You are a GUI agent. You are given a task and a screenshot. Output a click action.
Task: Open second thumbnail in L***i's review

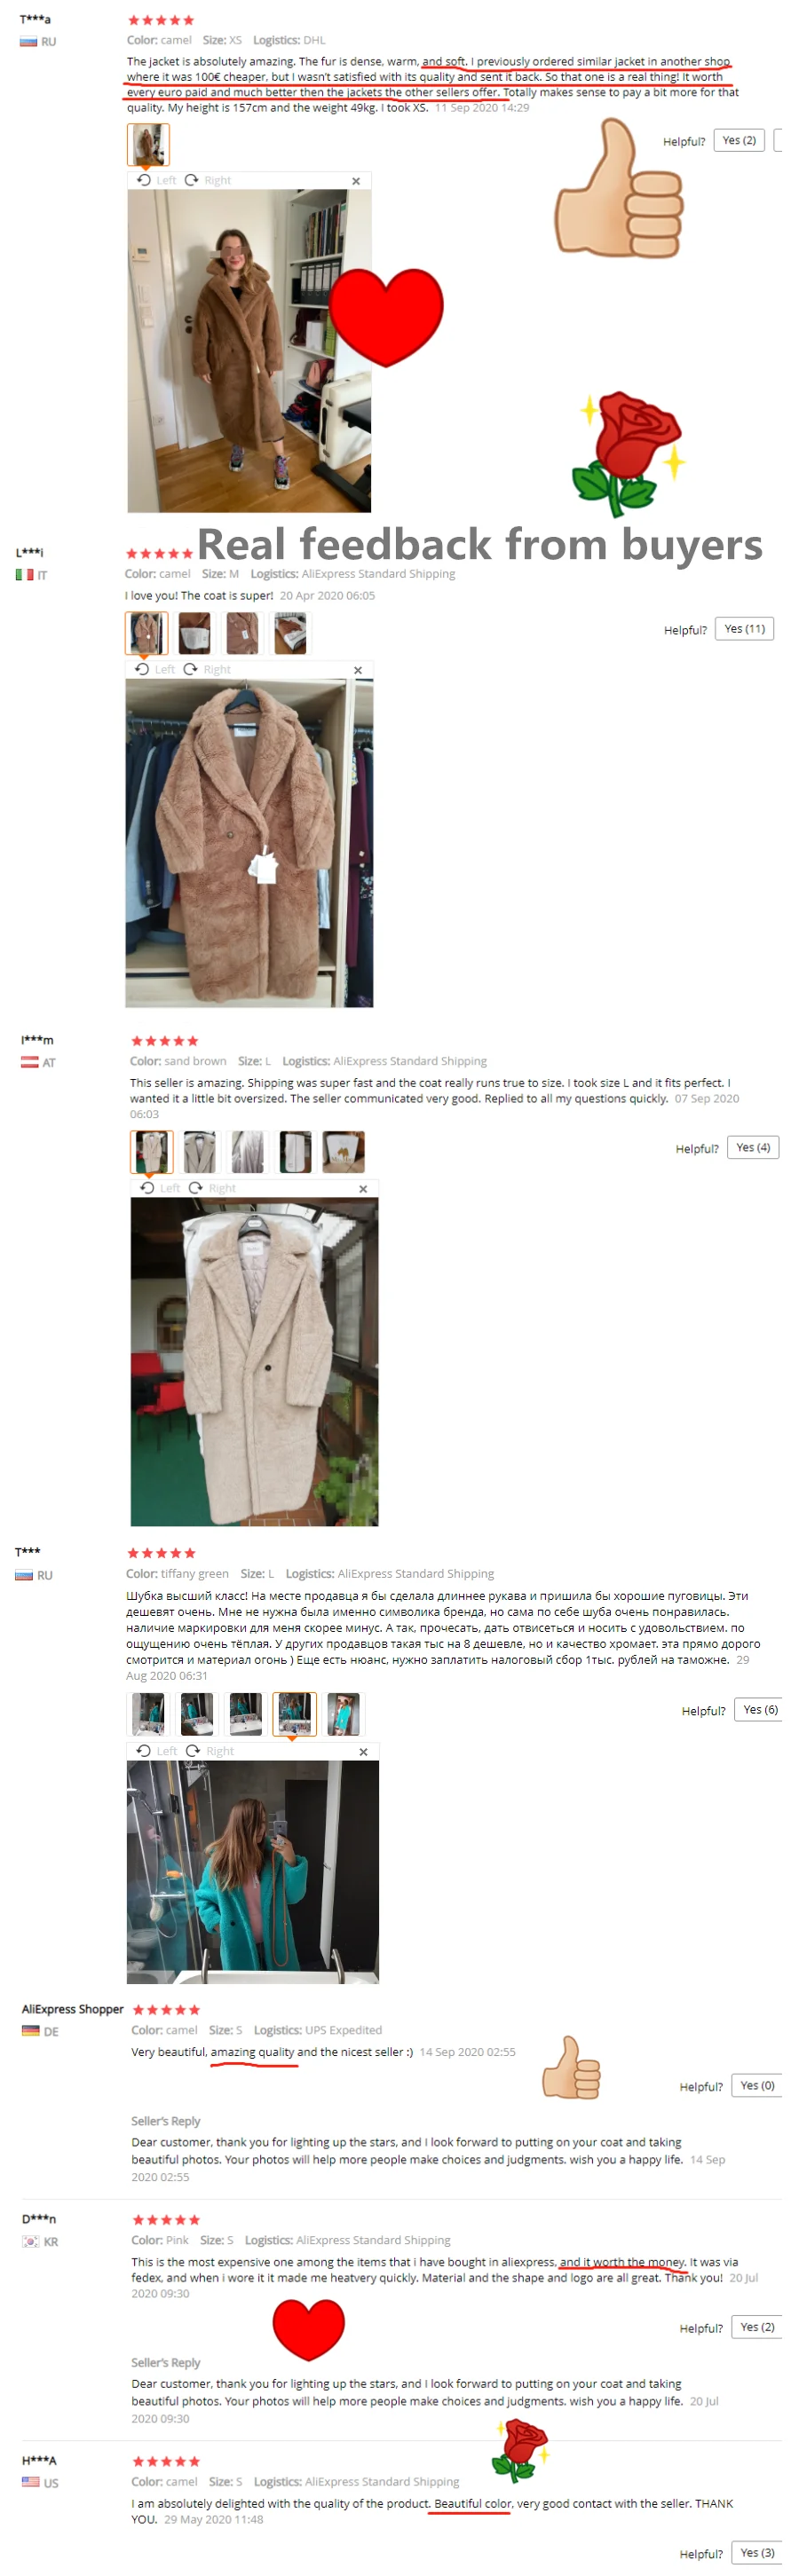coord(194,633)
